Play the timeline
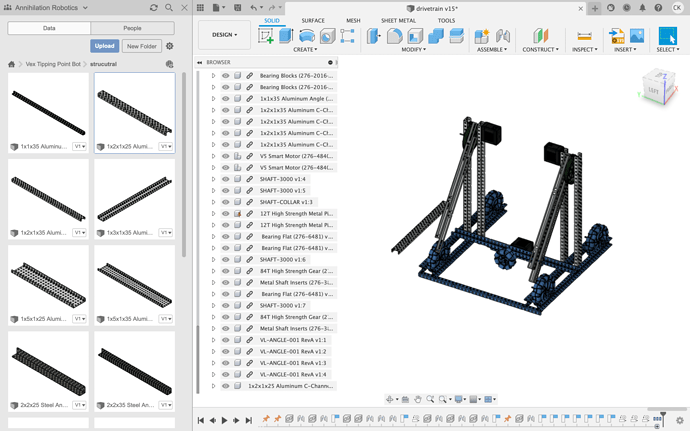This screenshot has height=431, width=690. [x=224, y=420]
